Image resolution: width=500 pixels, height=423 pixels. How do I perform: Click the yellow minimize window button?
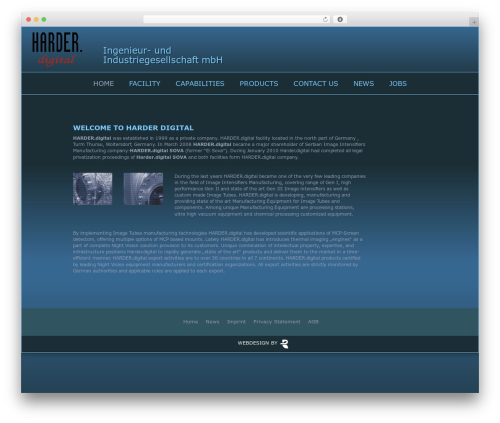pyautogui.click(x=36, y=20)
